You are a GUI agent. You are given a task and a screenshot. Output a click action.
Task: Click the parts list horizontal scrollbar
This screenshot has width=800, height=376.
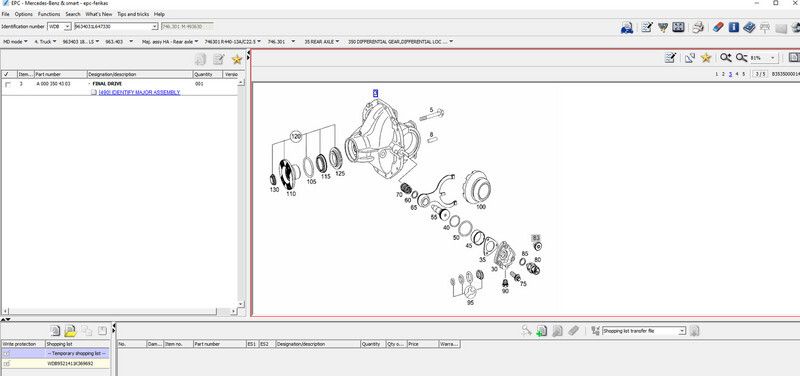tap(120, 311)
